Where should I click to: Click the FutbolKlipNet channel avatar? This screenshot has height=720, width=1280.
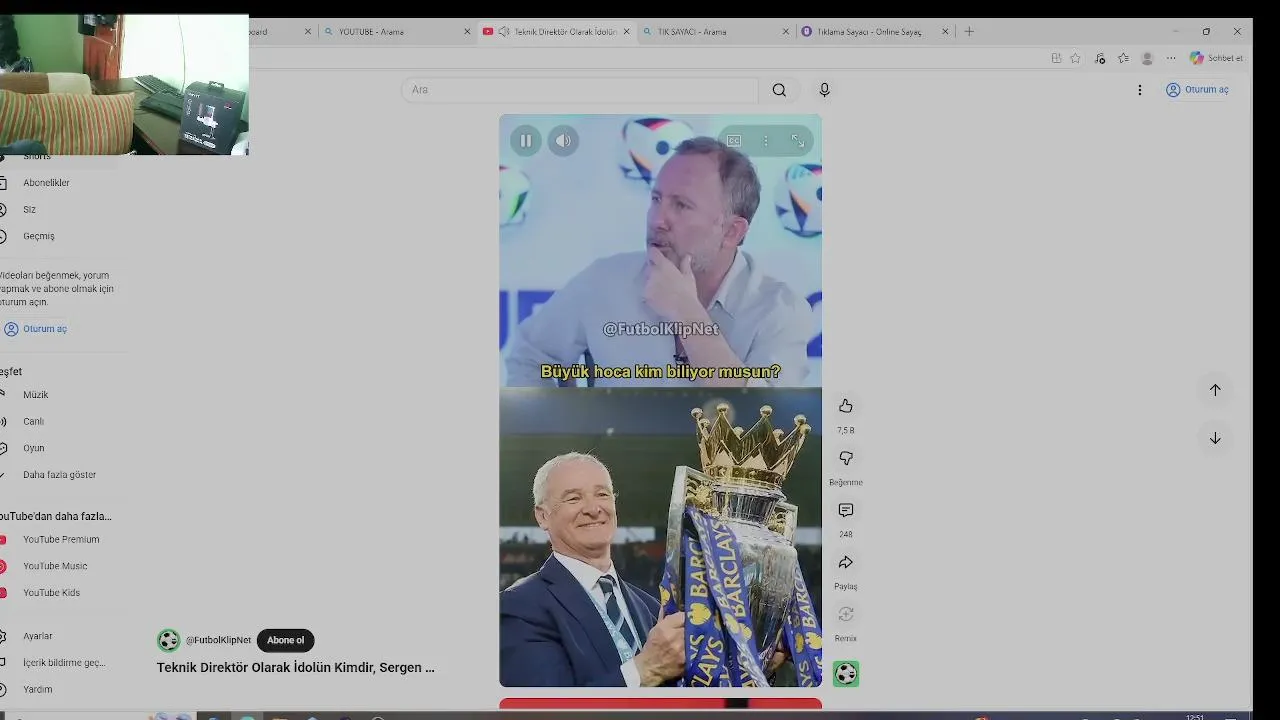point(168,641)
